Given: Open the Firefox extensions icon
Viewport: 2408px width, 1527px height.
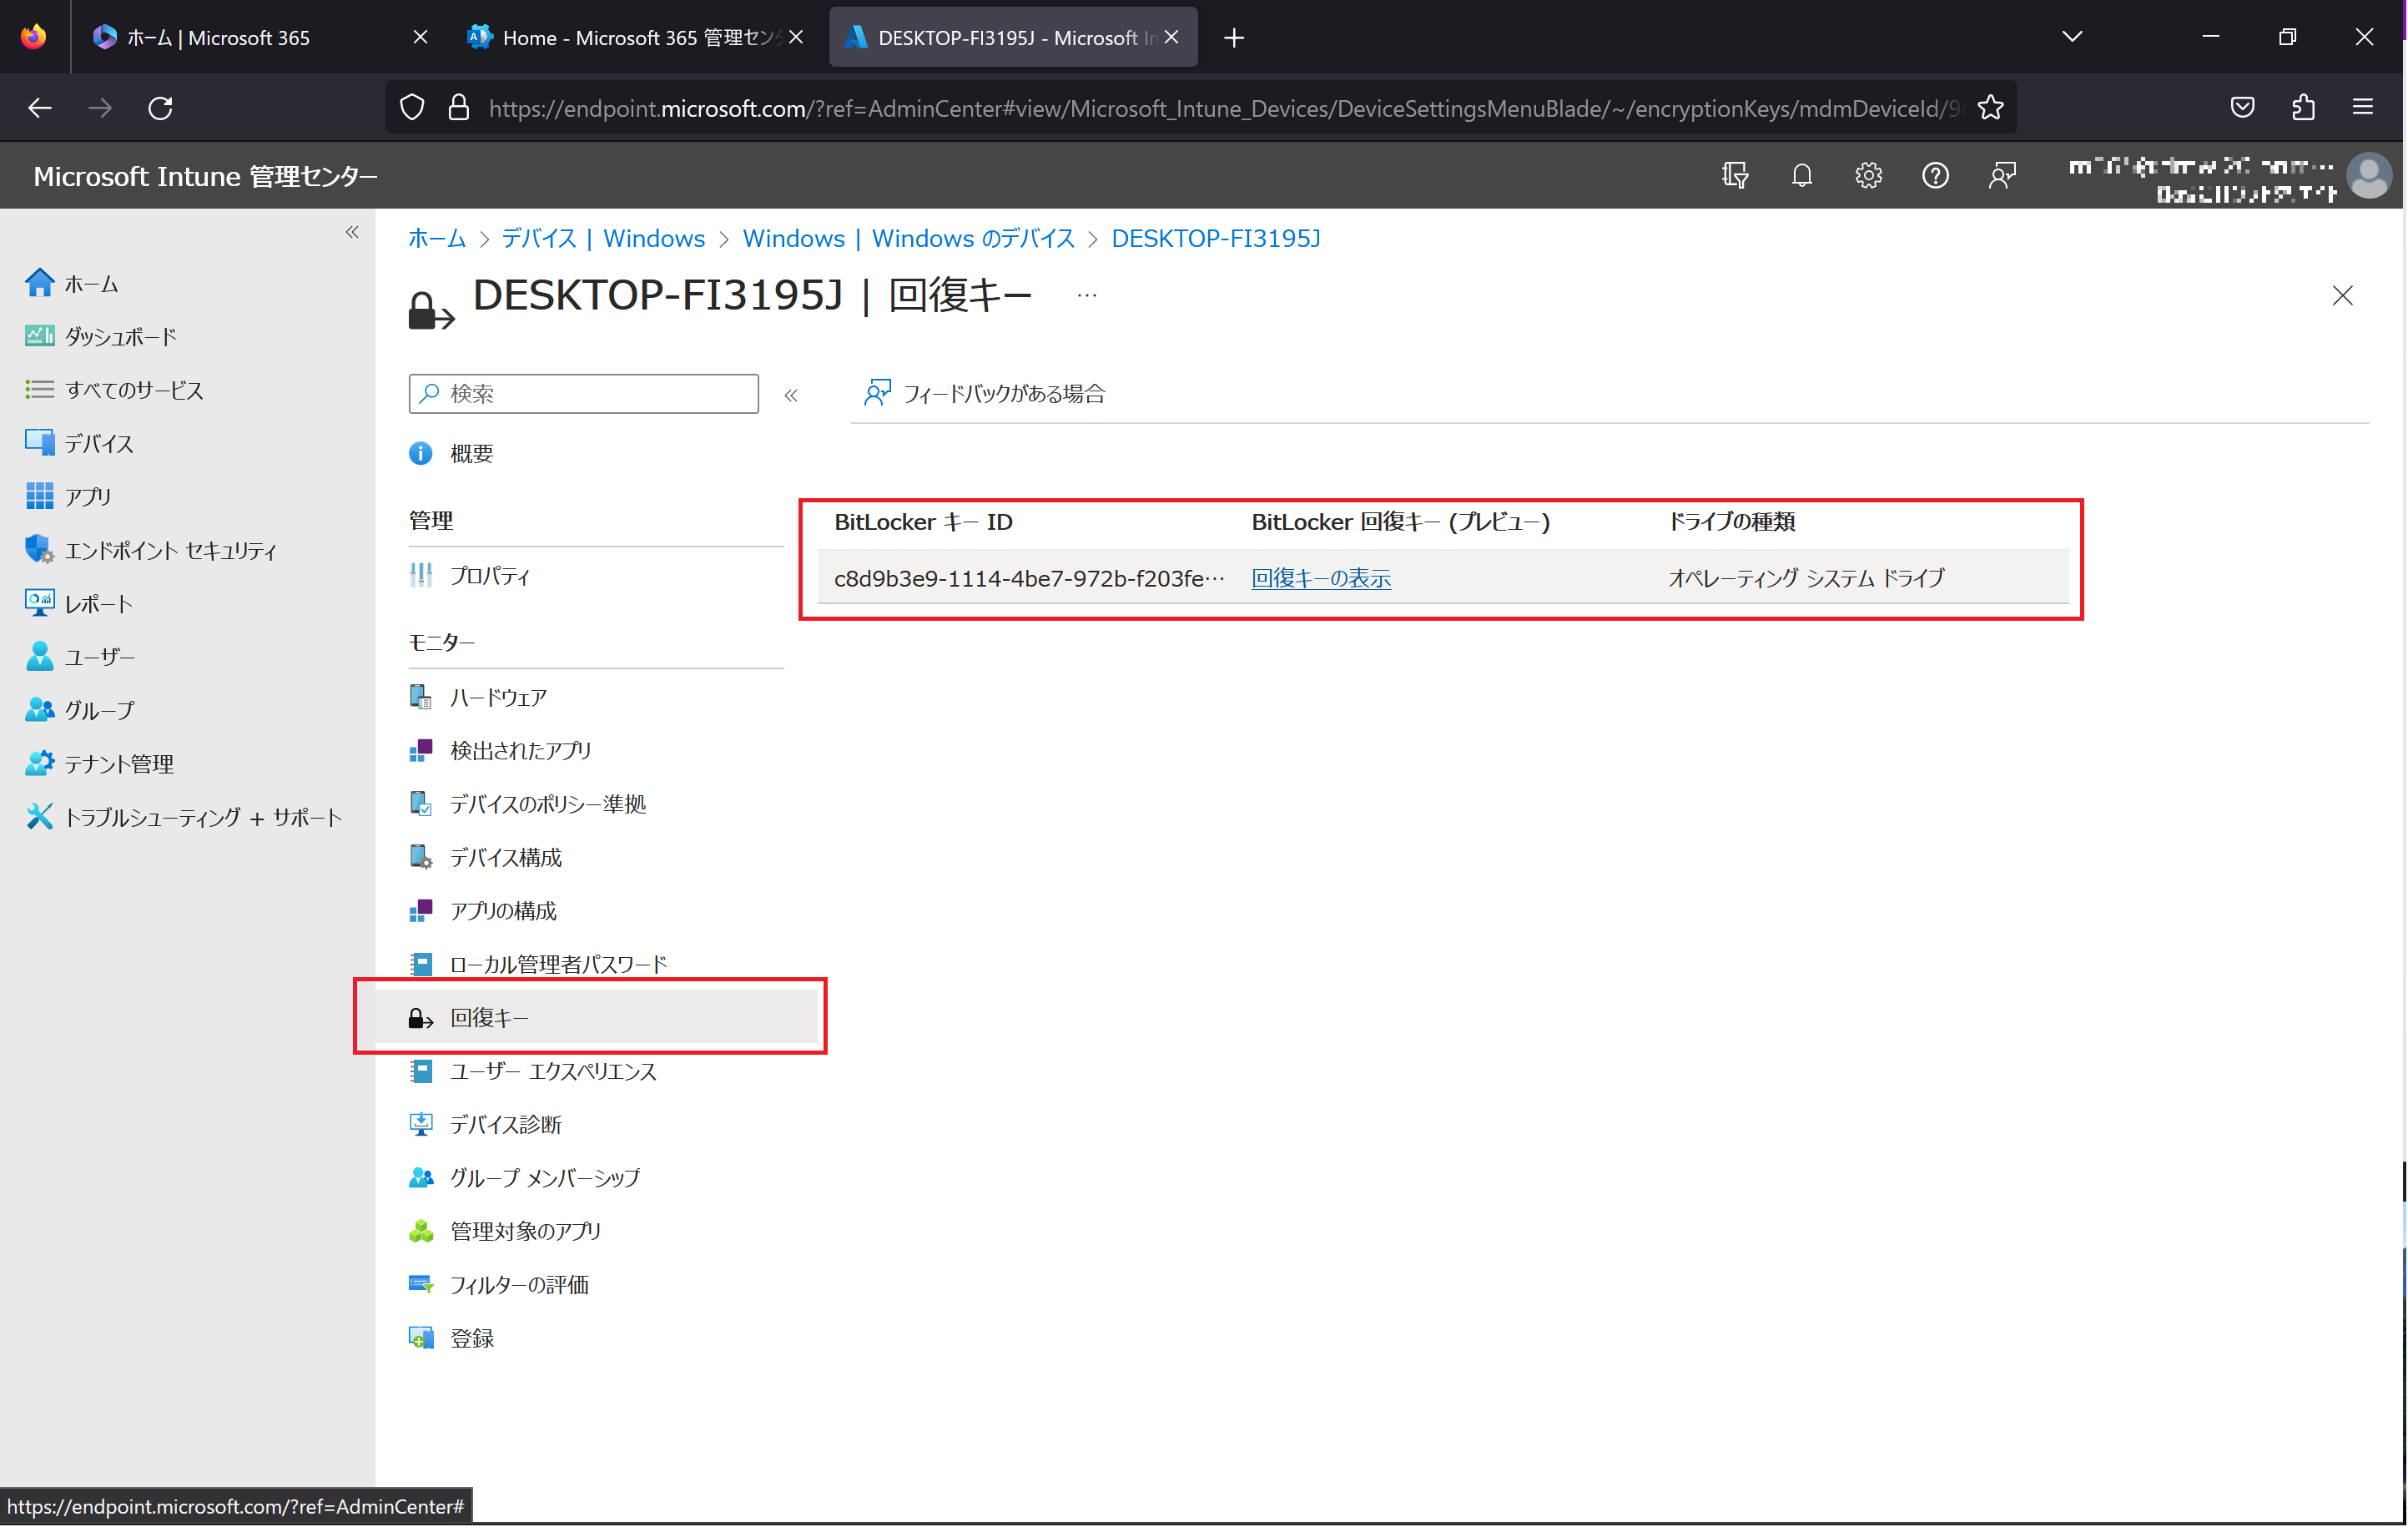Looking at the screenshot, I should point(2303,107).
